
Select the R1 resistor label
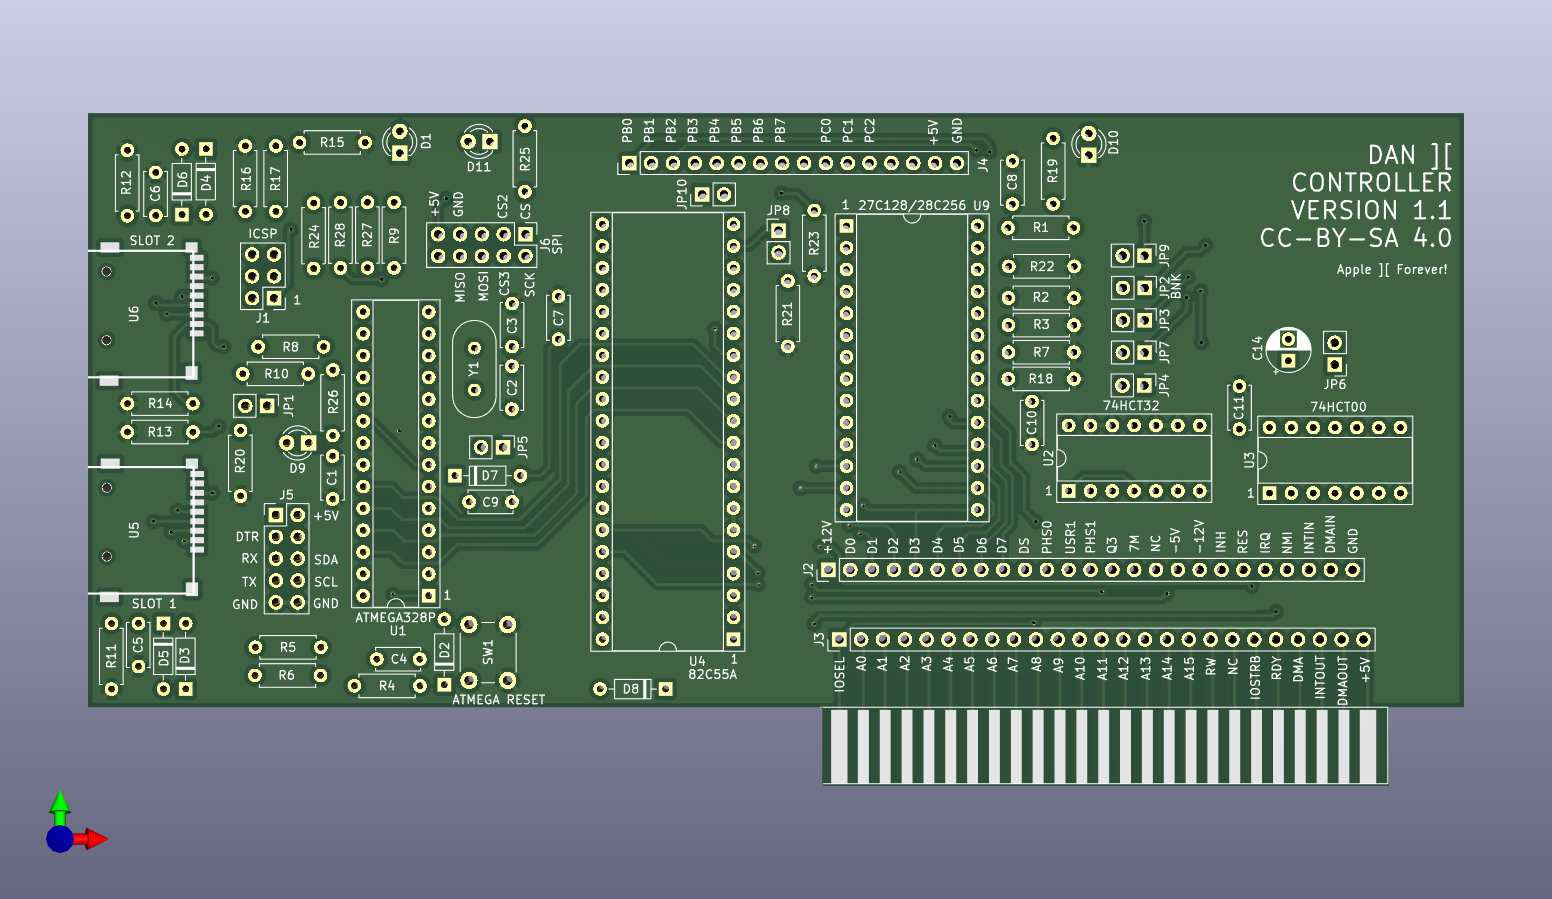tap(1041, 228)
